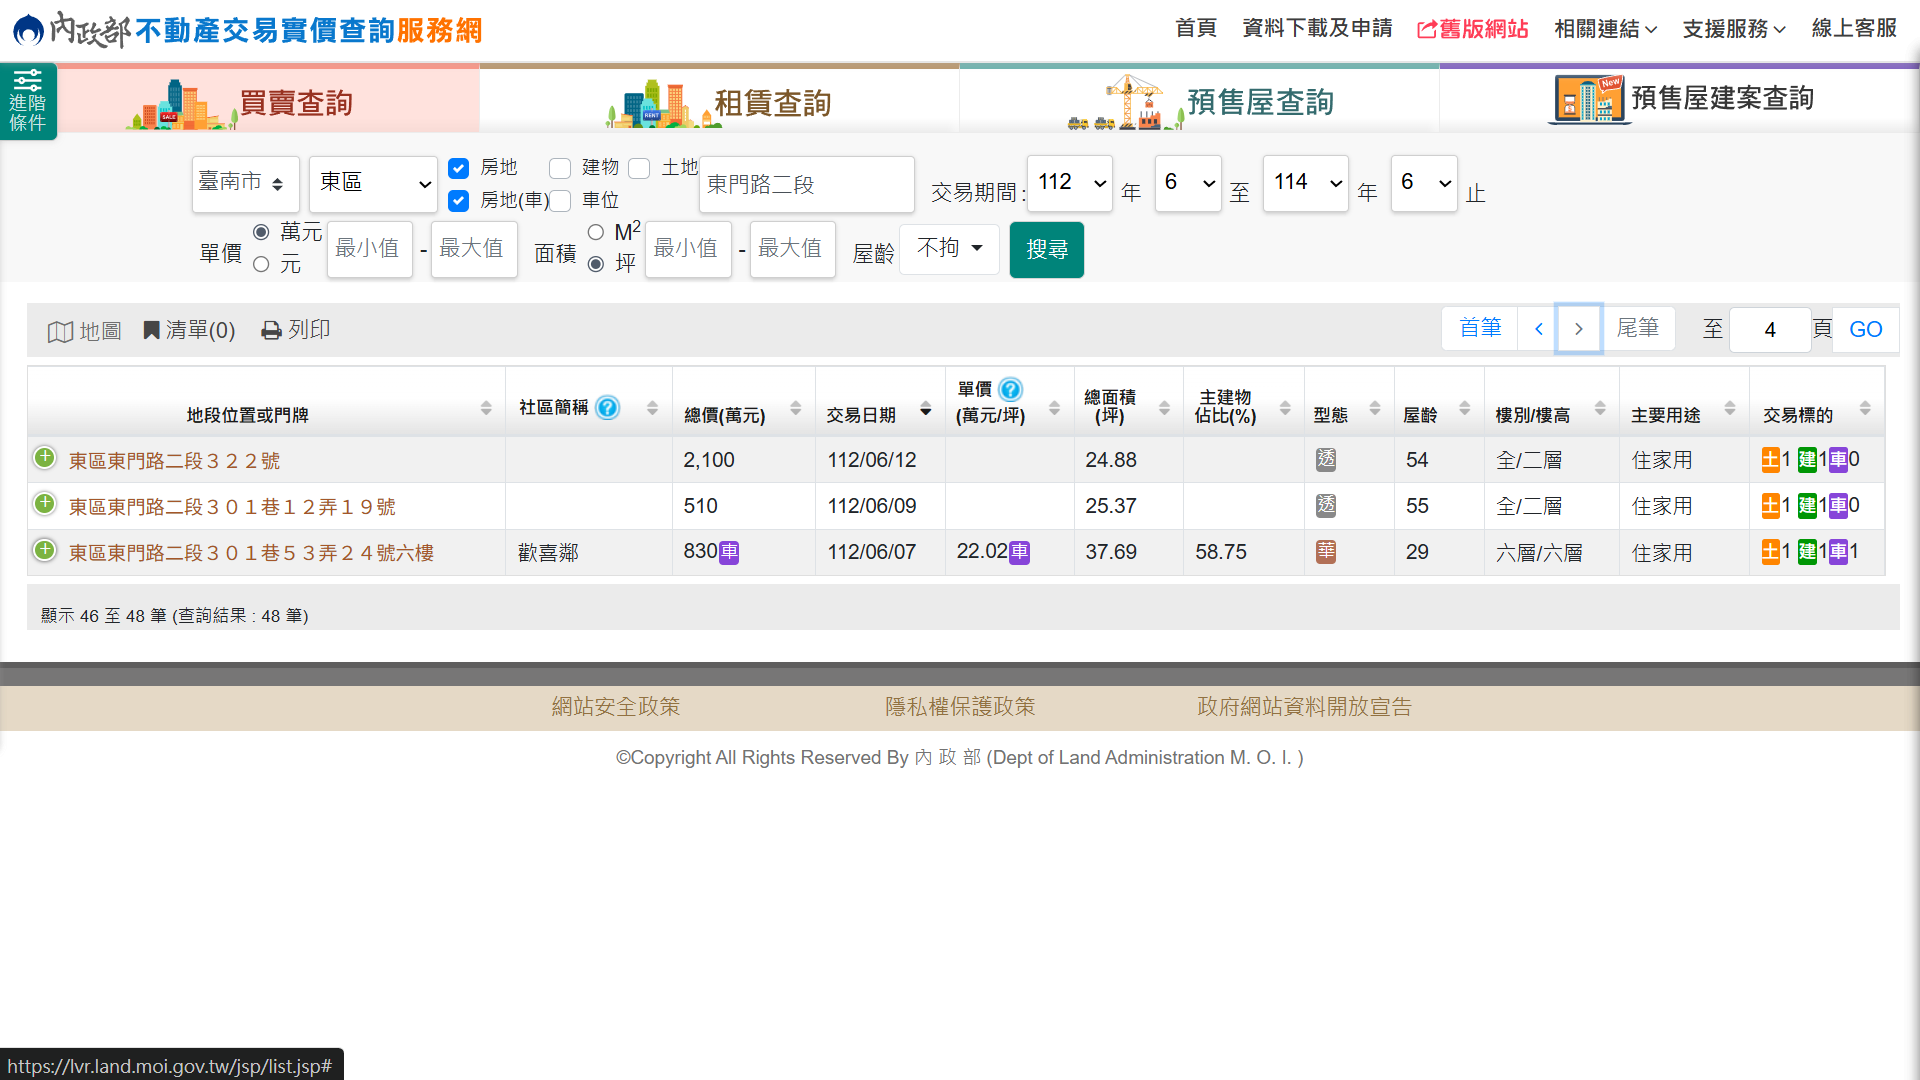Expand 相關連結 menu
This screenshot has width=1920, height=1080.
[1605, 29]
